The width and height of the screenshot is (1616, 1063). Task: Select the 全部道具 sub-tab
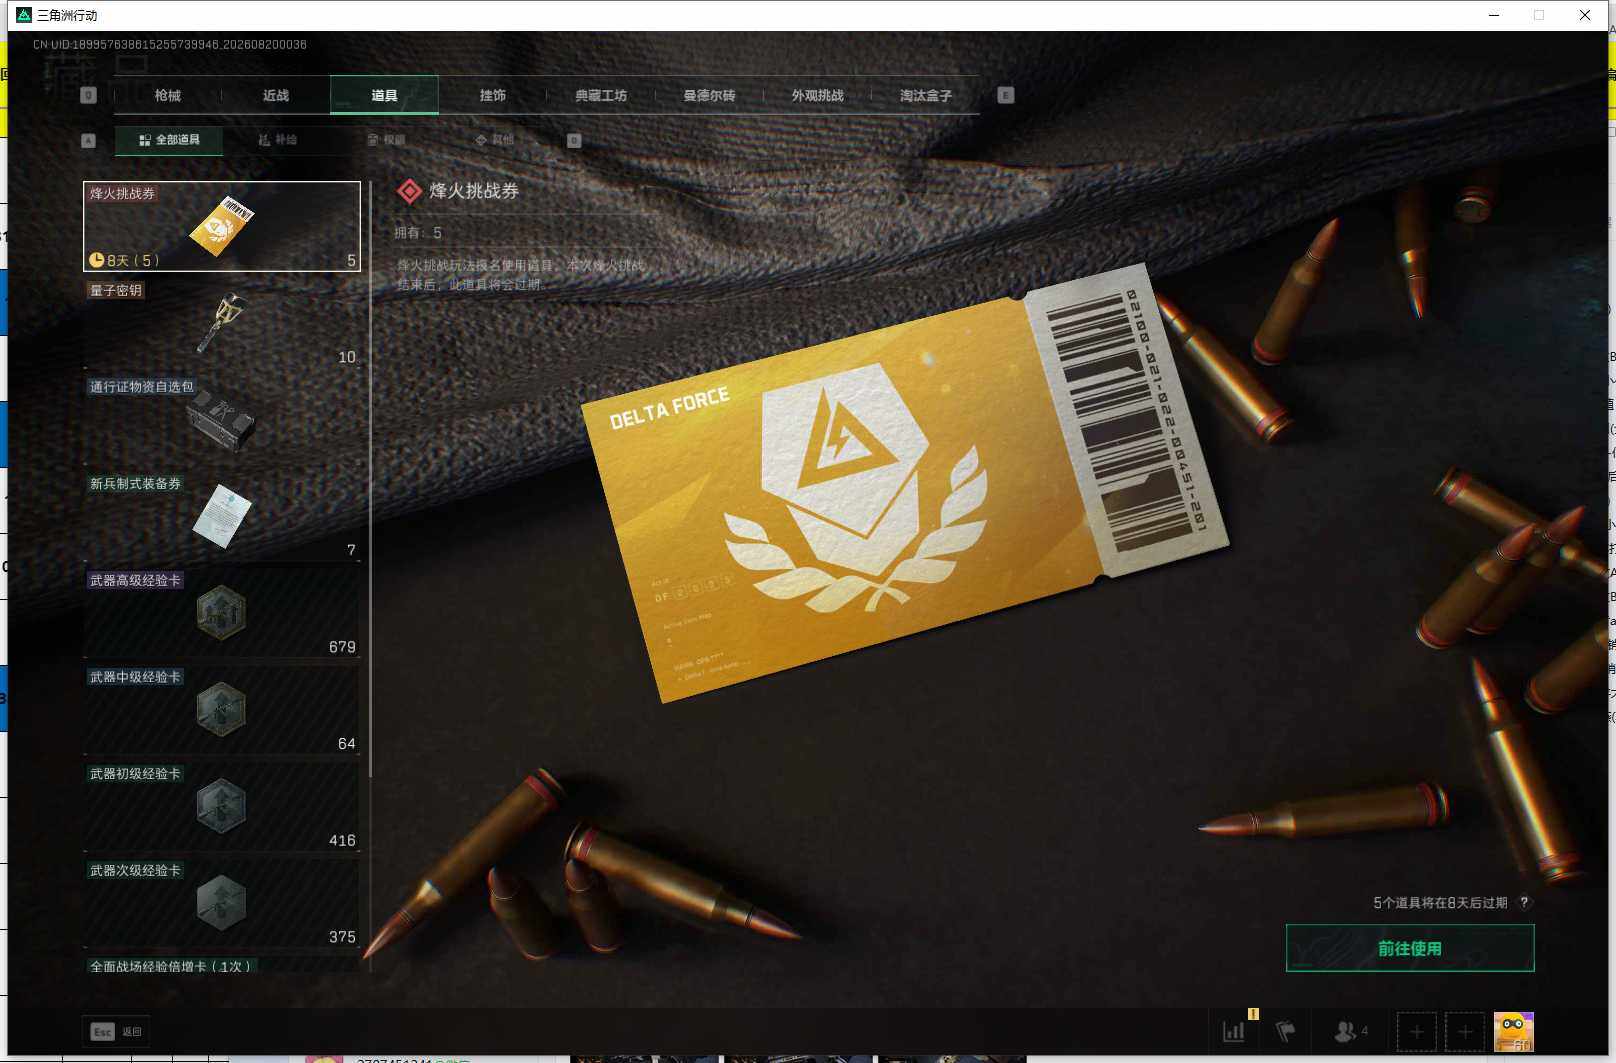(x=169, y=140)
